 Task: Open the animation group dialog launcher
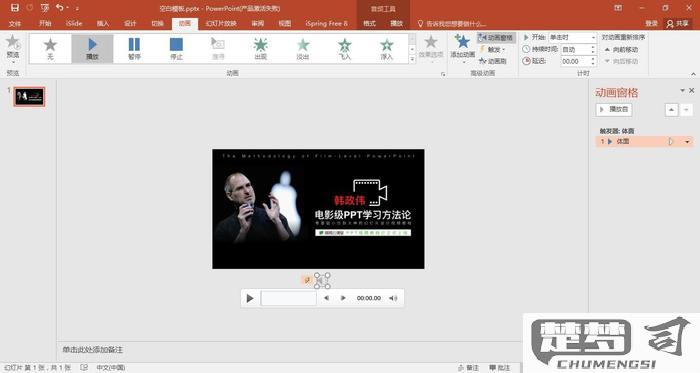[x=443, y=74]
